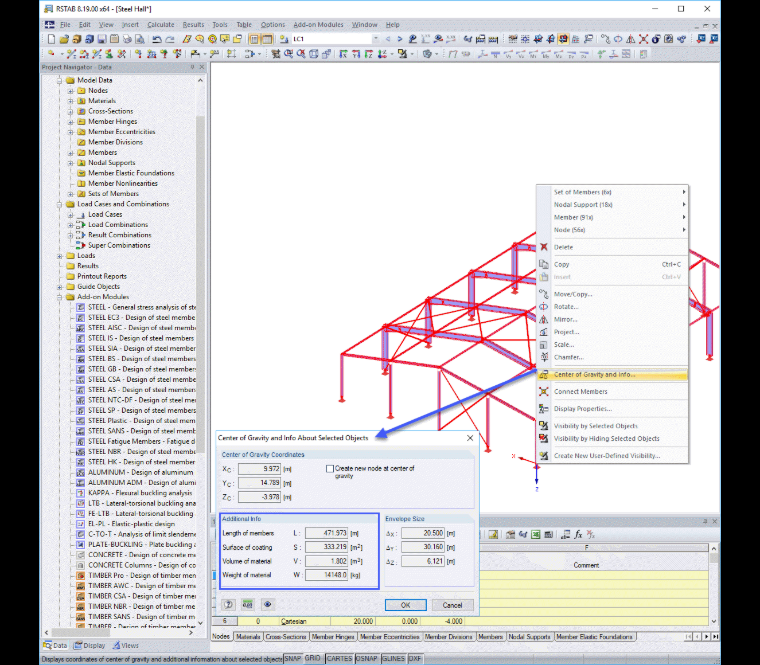Switch to Display navigator tab
The width and height of the screenshot is (760, 665).
pyautogui.click(x=89, y=645)
